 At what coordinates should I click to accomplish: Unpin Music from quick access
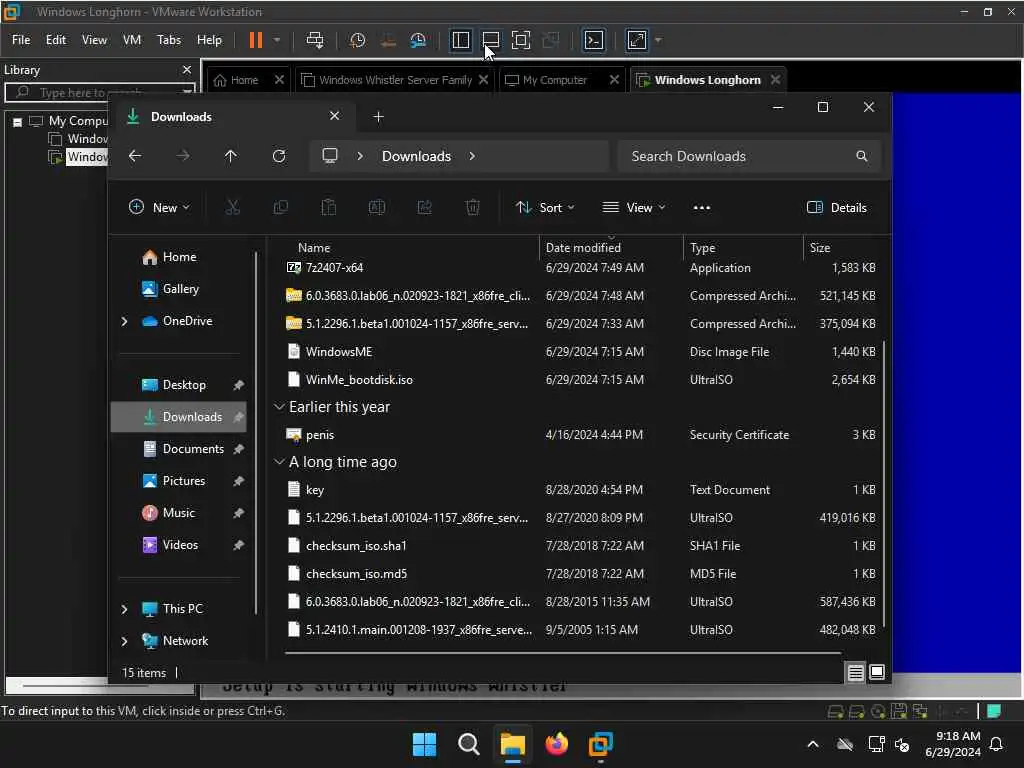point(238,513)
